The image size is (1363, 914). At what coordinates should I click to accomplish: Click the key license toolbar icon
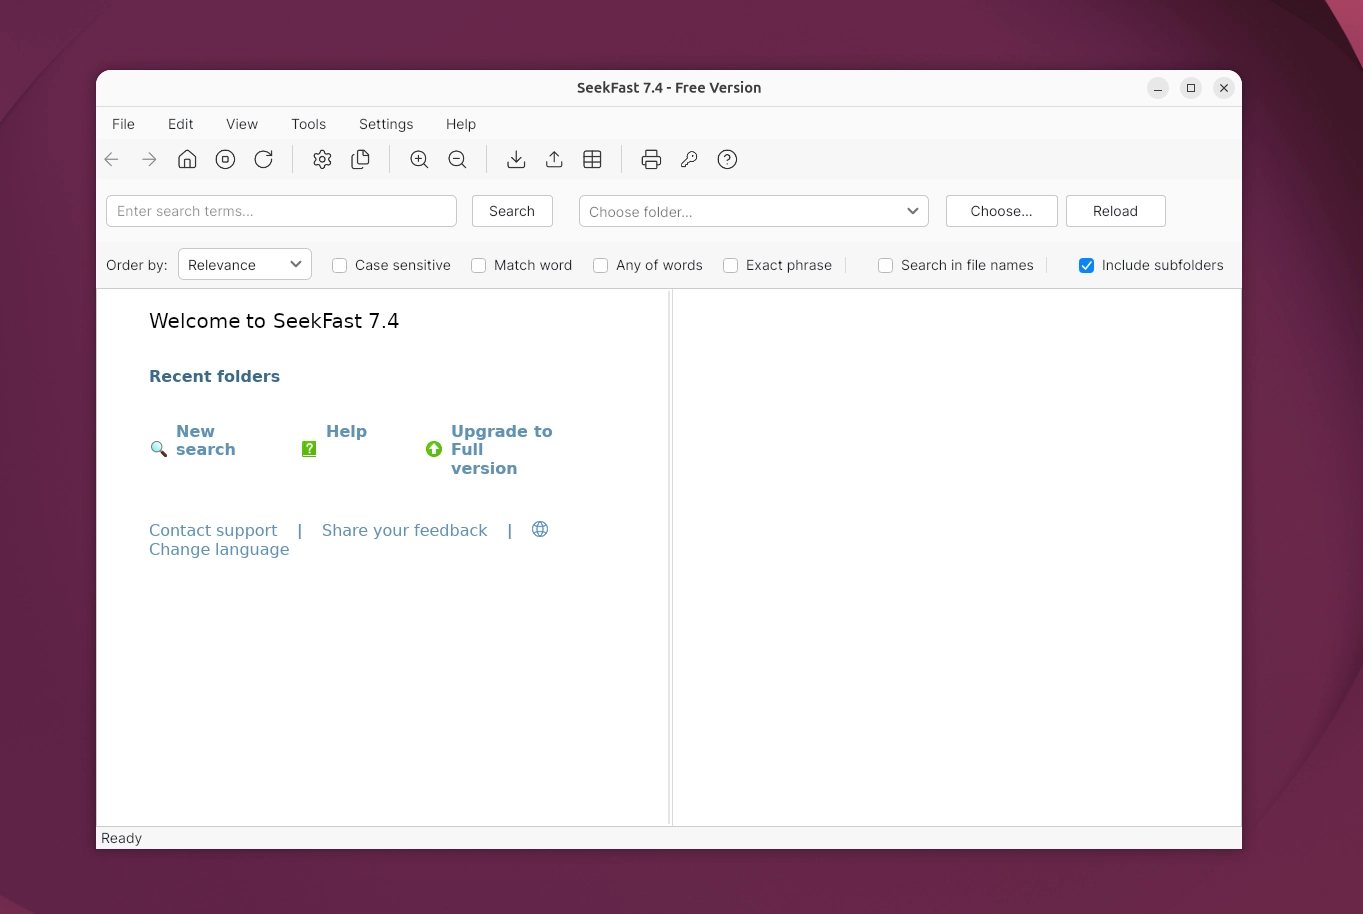(689, 160)
